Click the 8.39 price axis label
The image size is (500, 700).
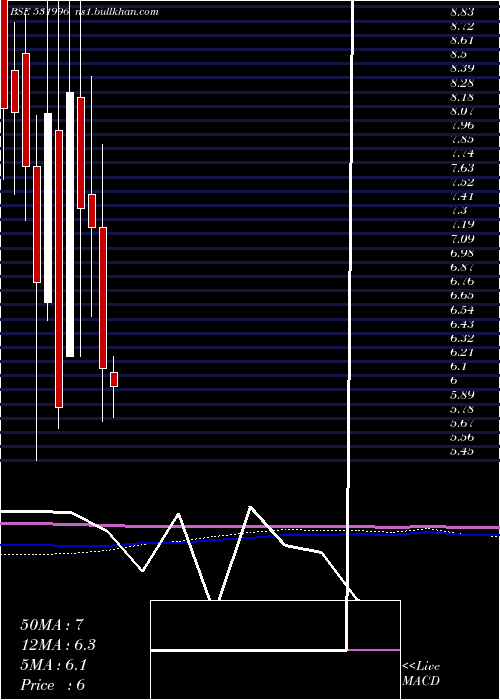462,69
